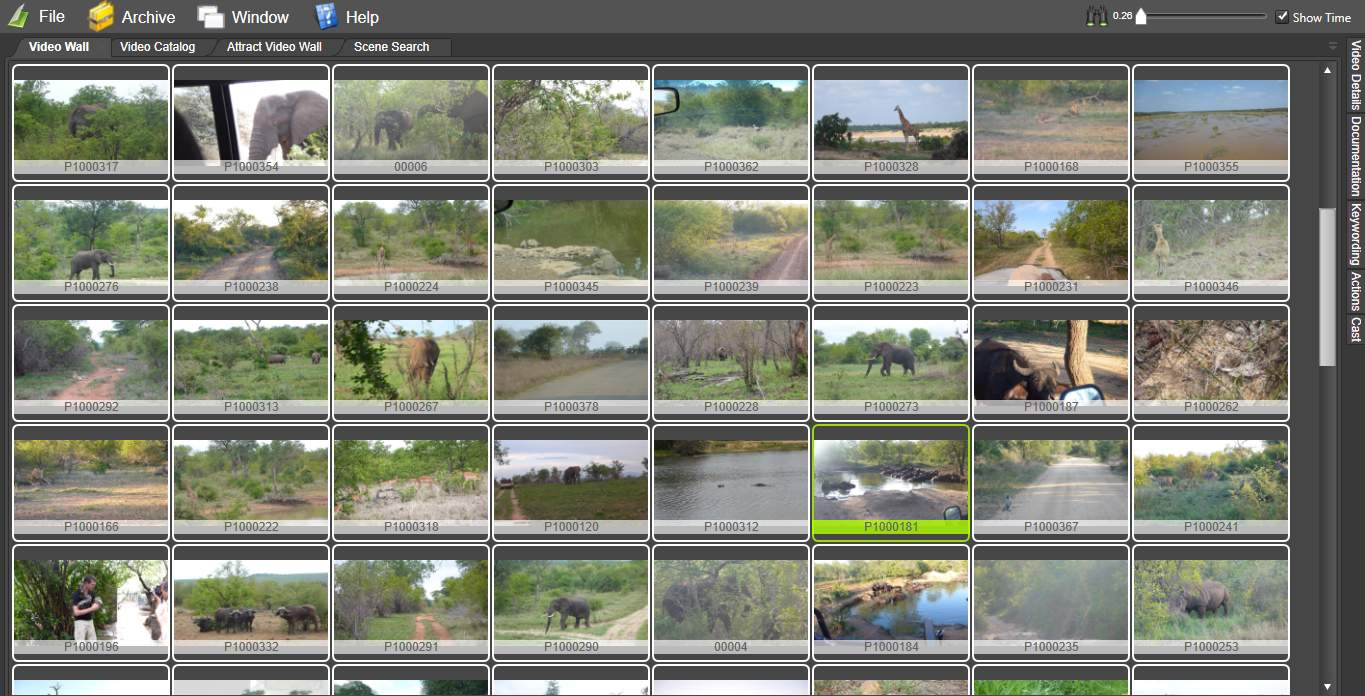This screenshot has width=1365, height=696.
Task: Select video thumbnail P1000184
Action: click(x=891, y=603)
